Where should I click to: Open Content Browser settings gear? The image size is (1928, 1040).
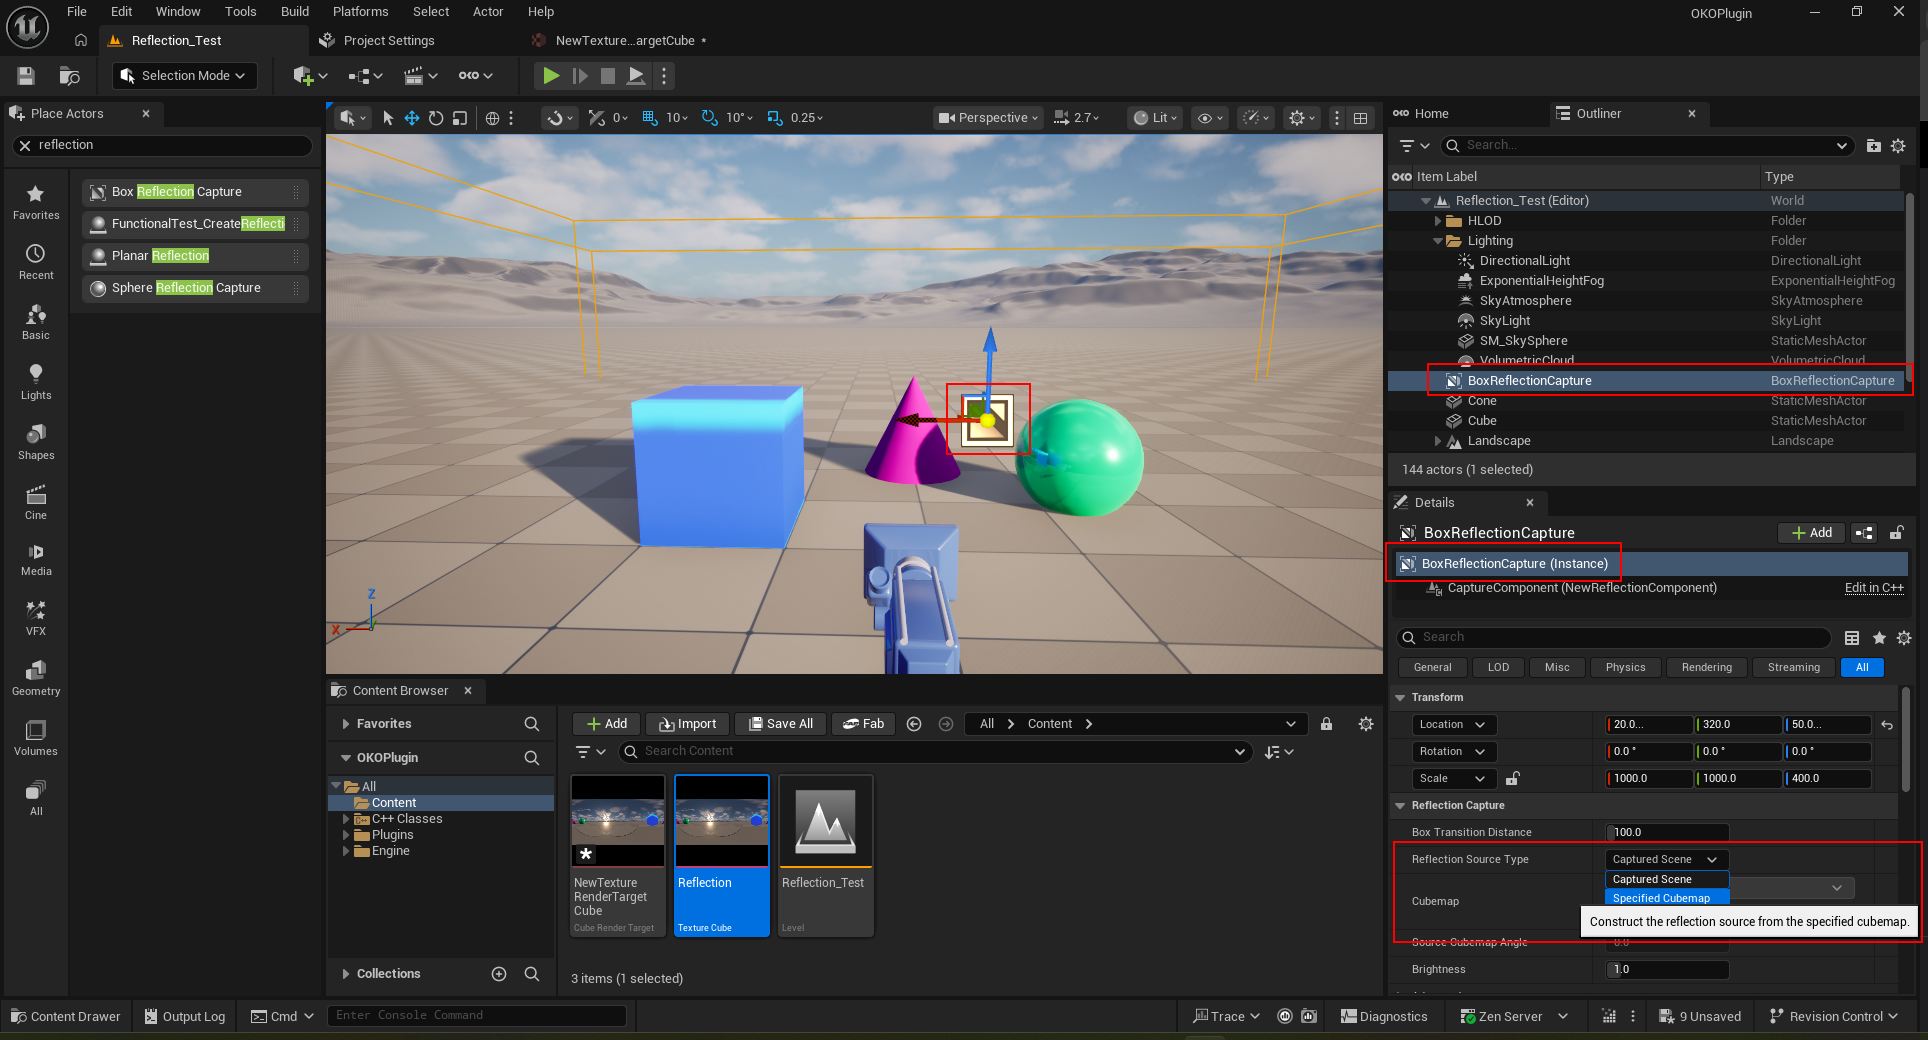click(x=1366, y=724)
